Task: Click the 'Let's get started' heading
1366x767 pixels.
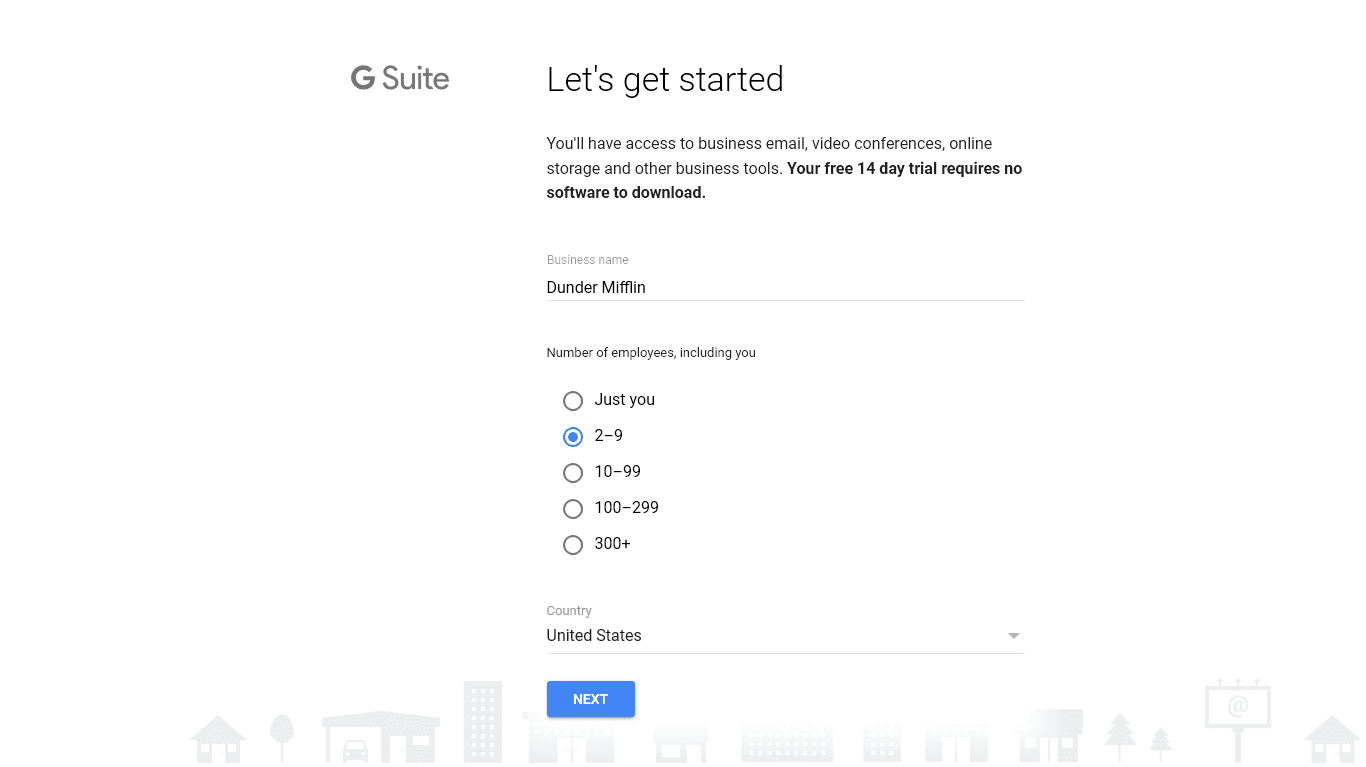Action: tap(665, 79)
